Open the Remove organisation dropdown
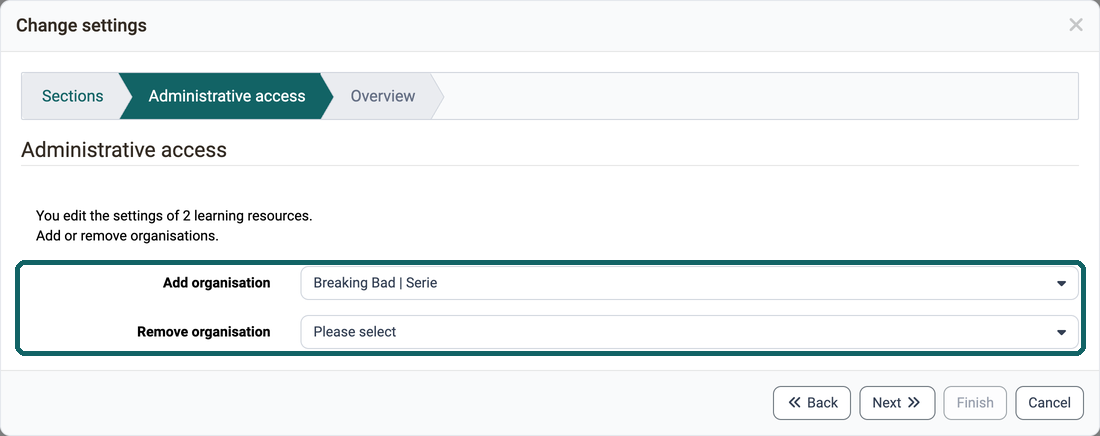 click(690, 331)
